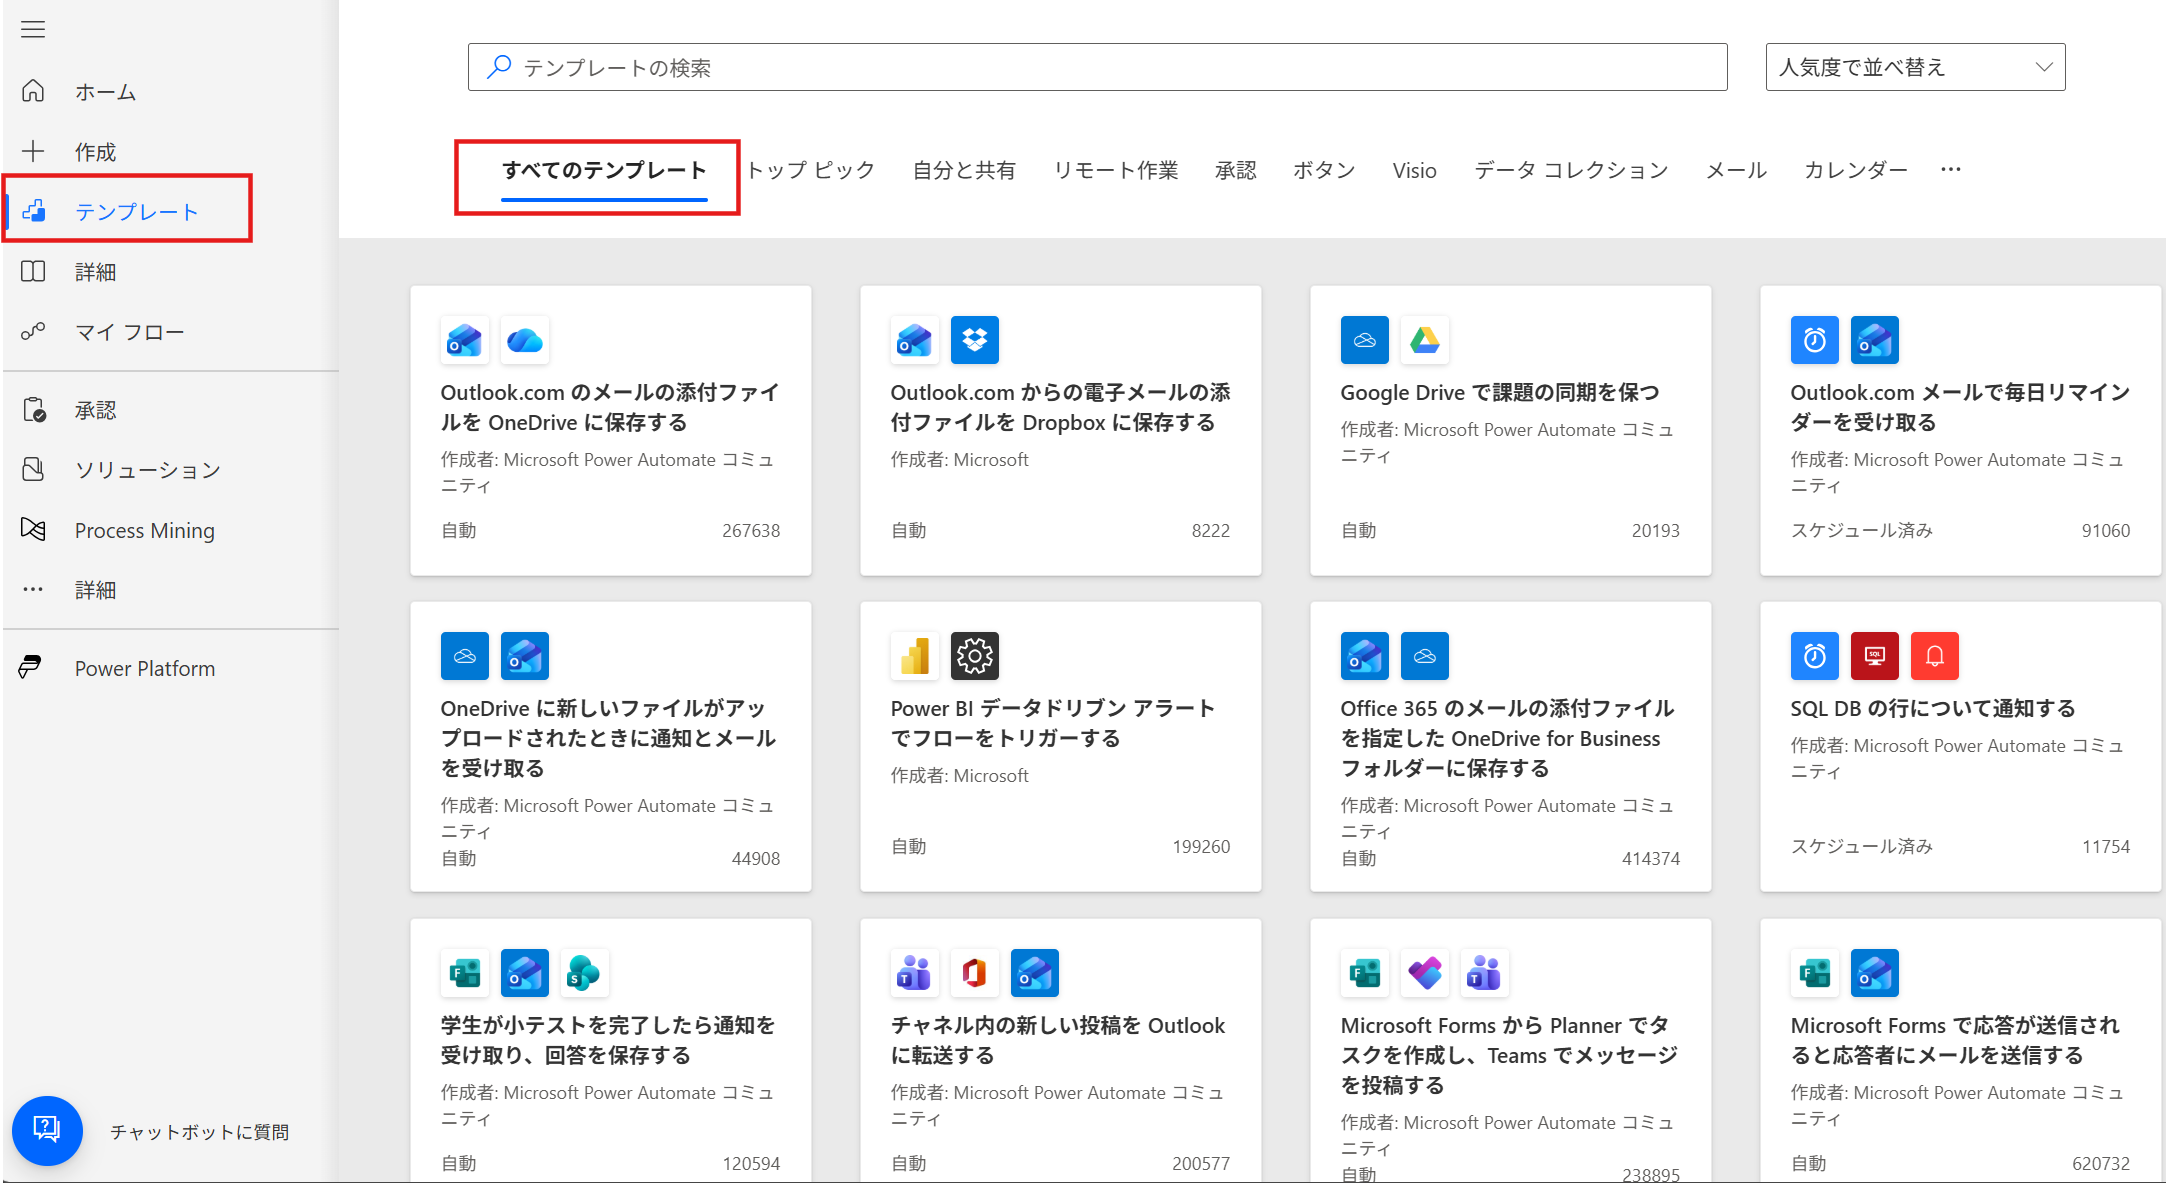The image size is (2166, 1183).
Task: Open 作成 in the sidebar
Action: pos(96,152)
